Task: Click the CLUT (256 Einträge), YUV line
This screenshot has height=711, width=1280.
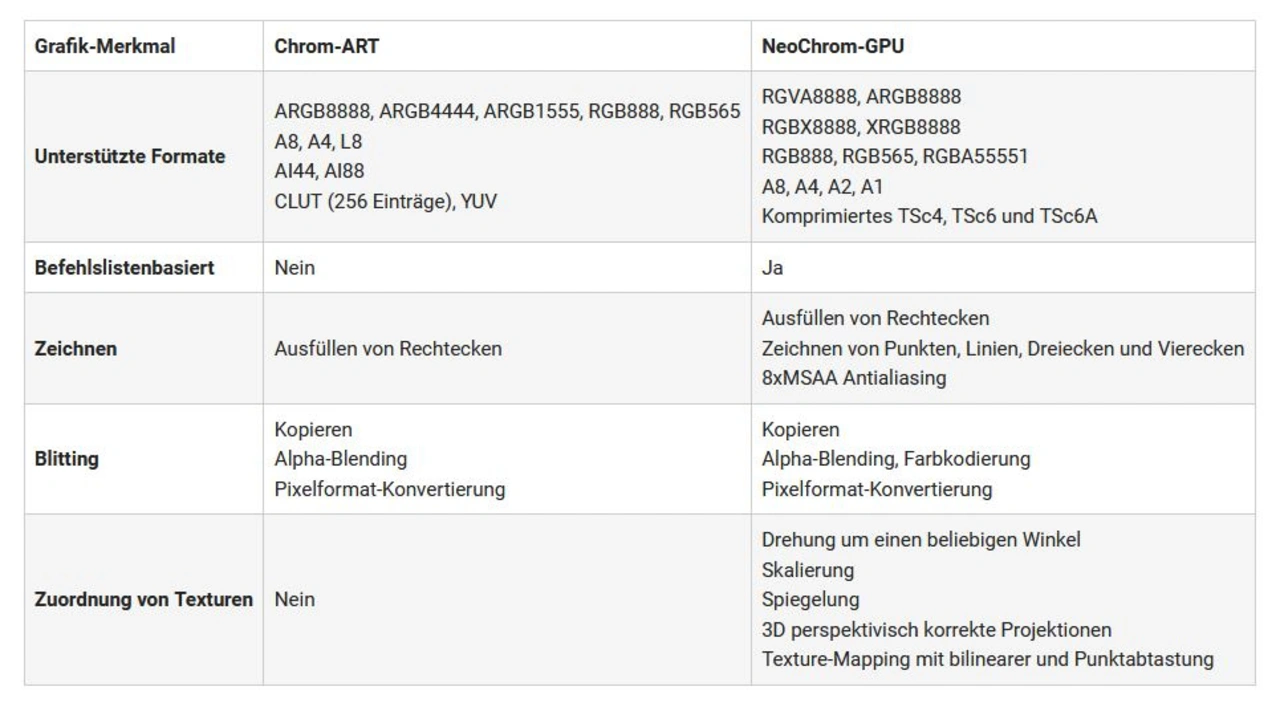Action: tap(385, 201)
